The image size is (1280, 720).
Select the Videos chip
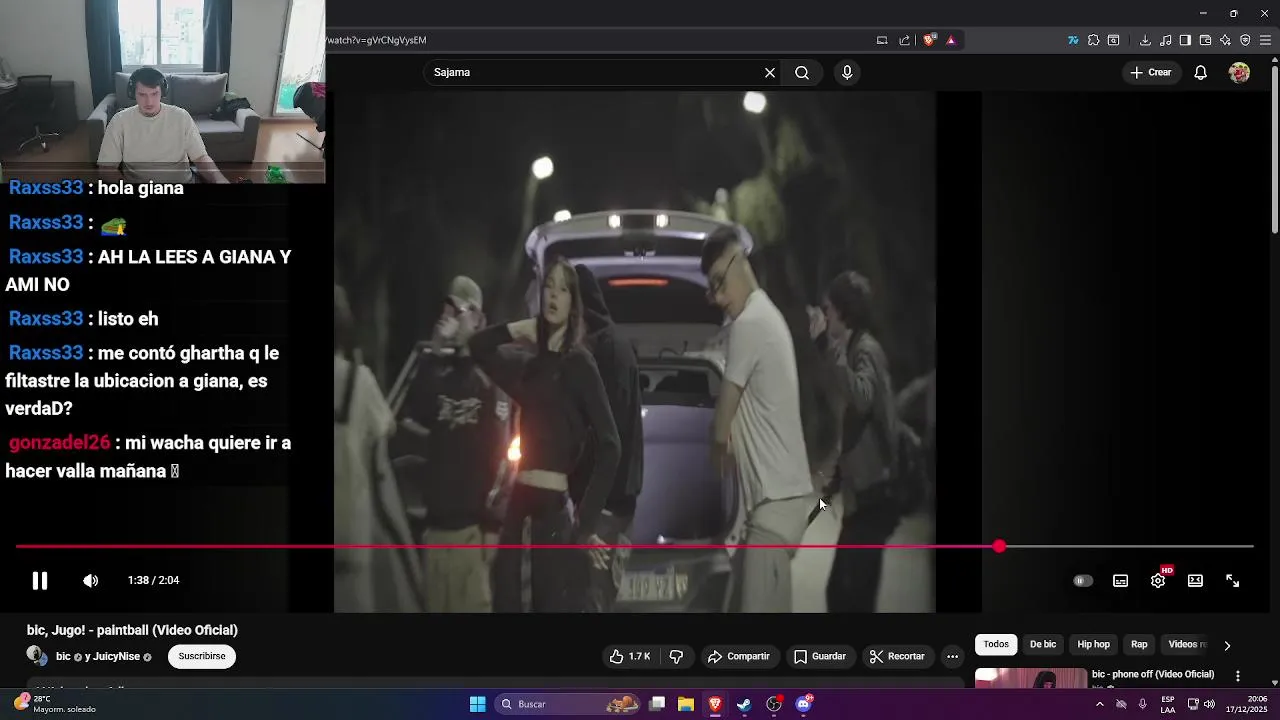tap(1186, 645)
